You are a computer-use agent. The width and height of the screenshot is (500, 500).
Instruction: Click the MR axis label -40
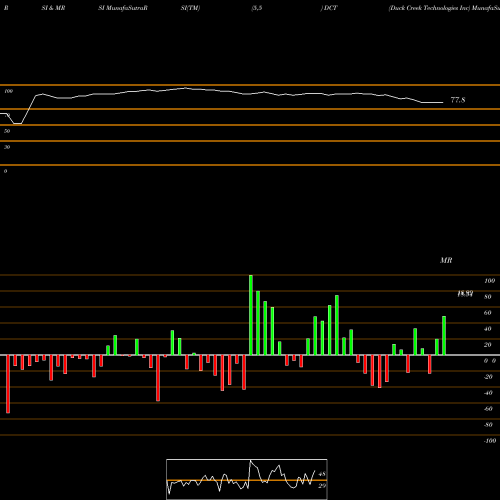[x=488, y=393]
